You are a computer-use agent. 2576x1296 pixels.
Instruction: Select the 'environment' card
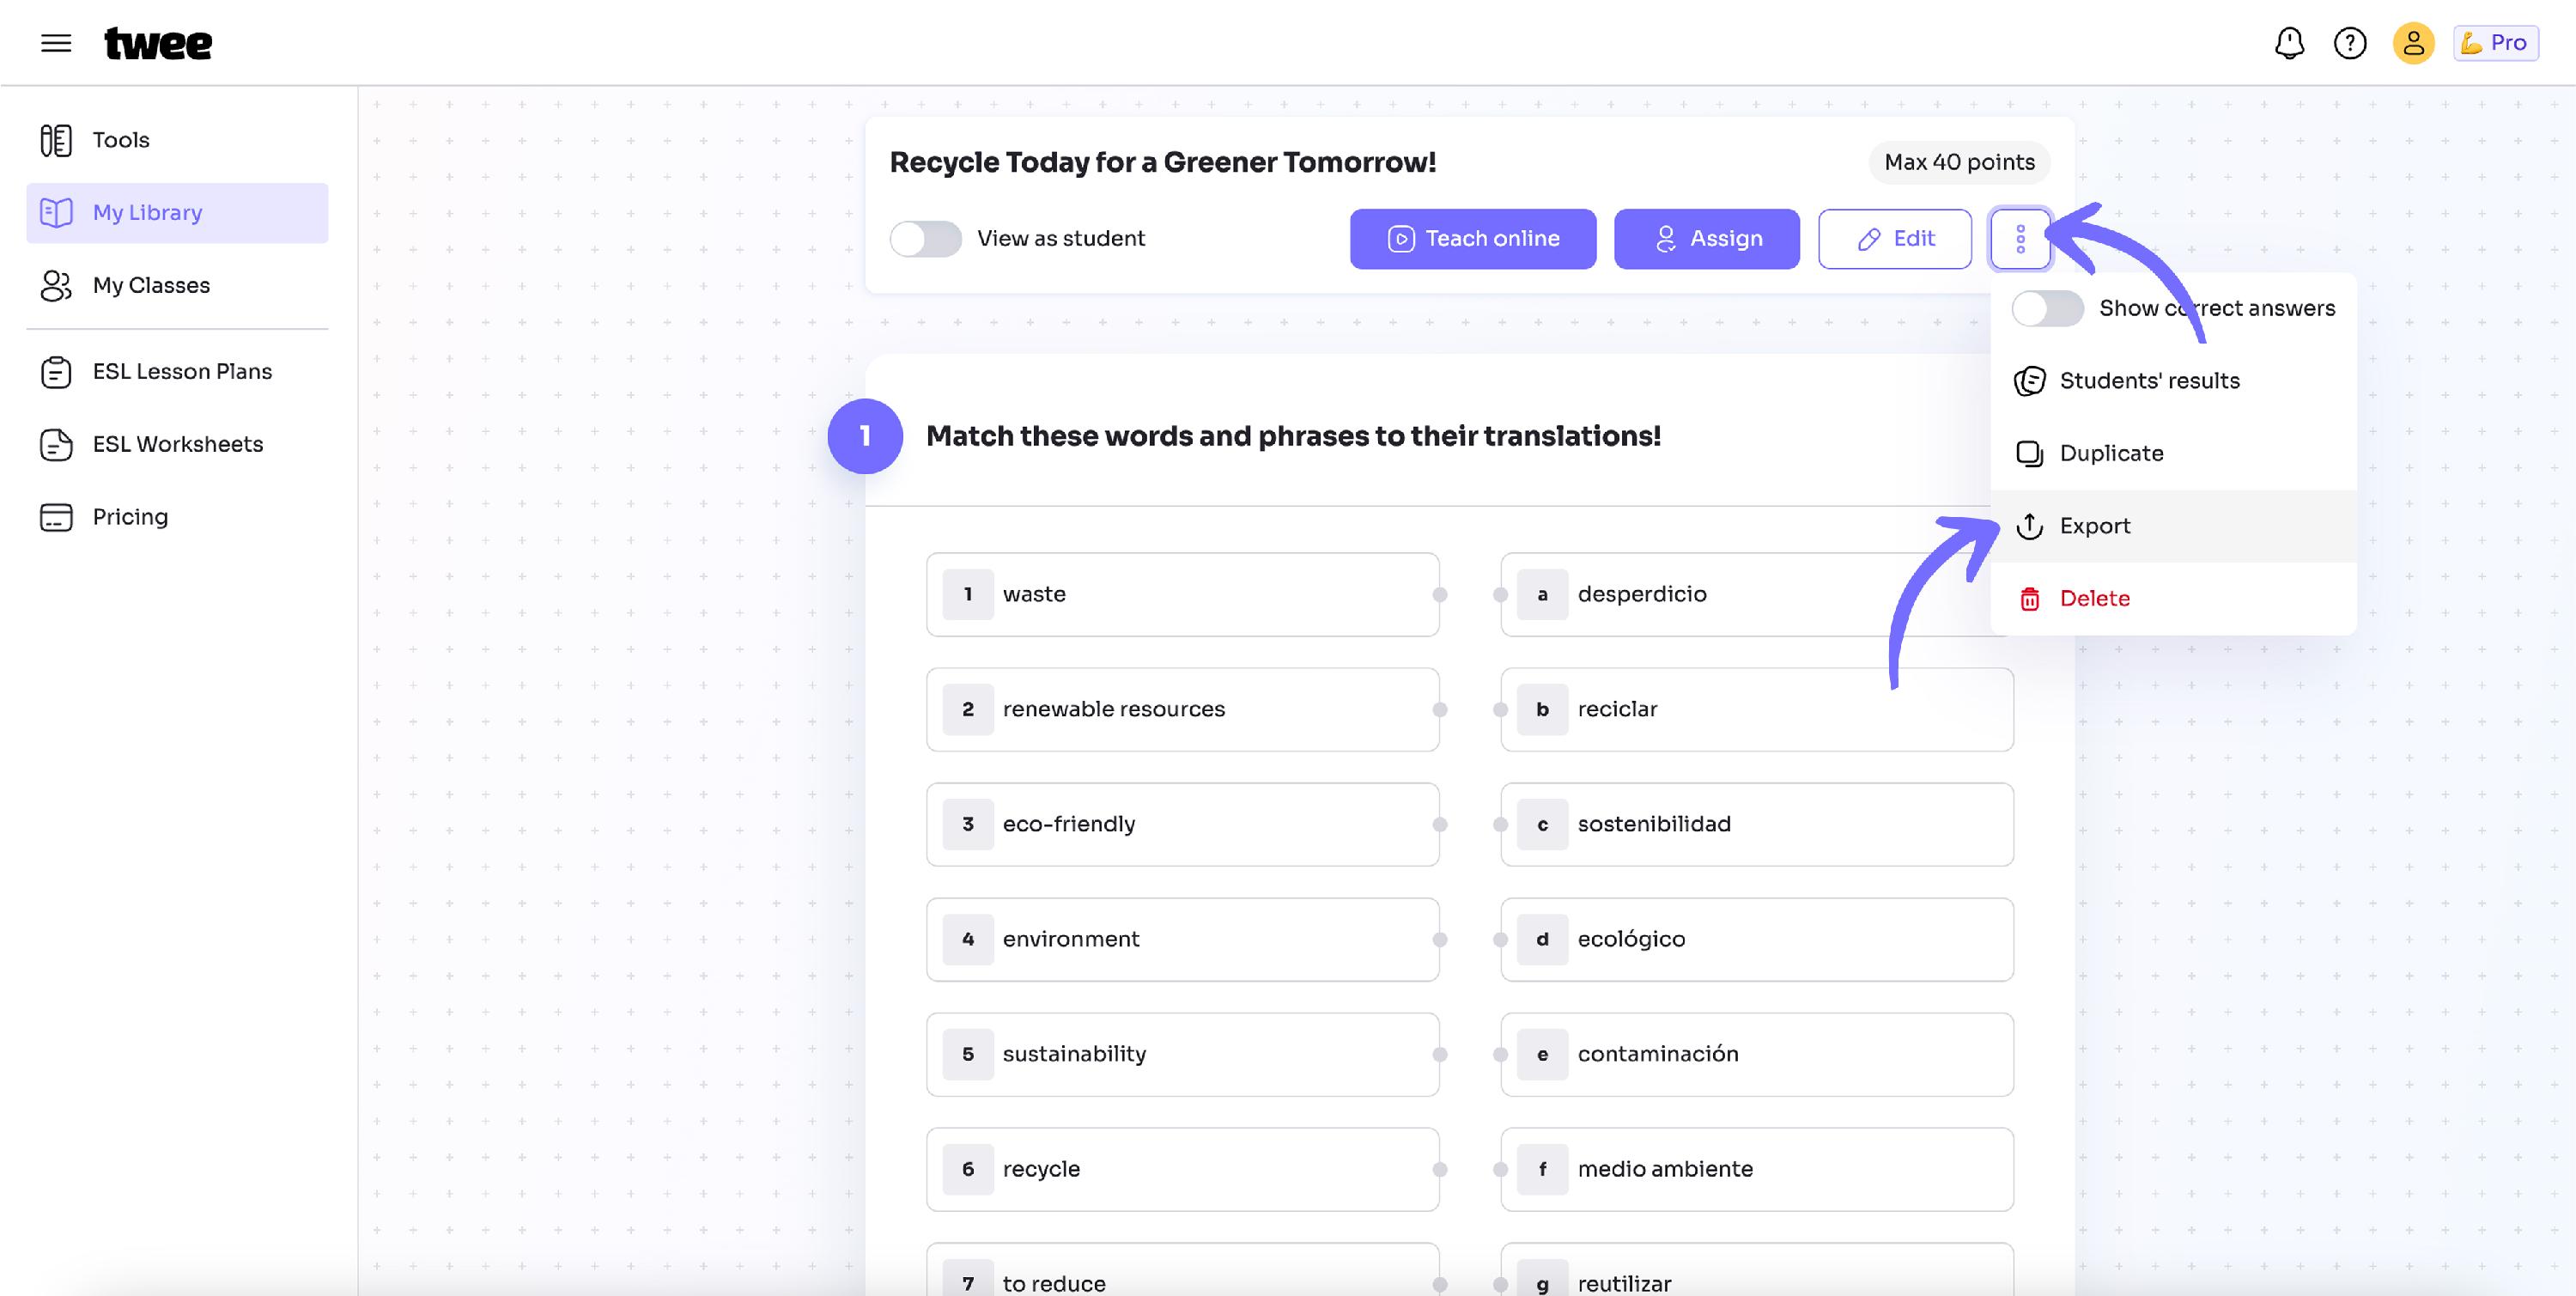pos(1182,939)
